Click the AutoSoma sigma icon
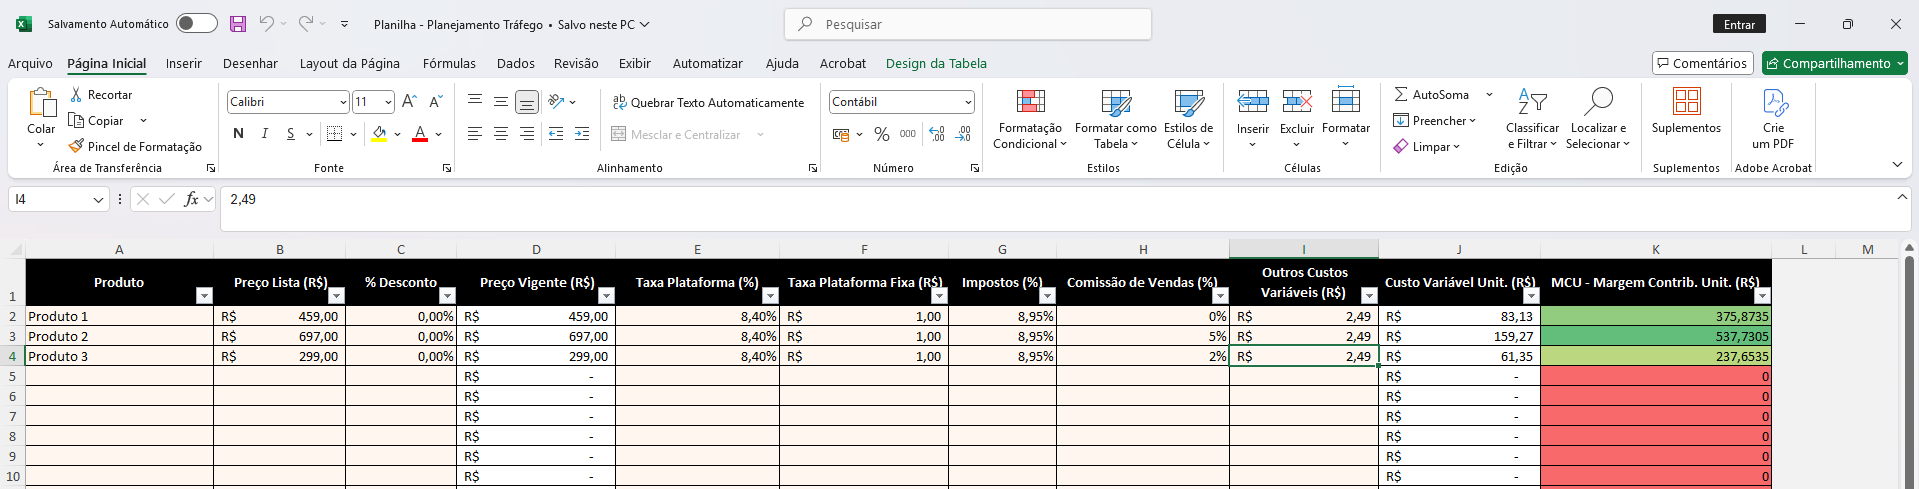 [1401, 94]
